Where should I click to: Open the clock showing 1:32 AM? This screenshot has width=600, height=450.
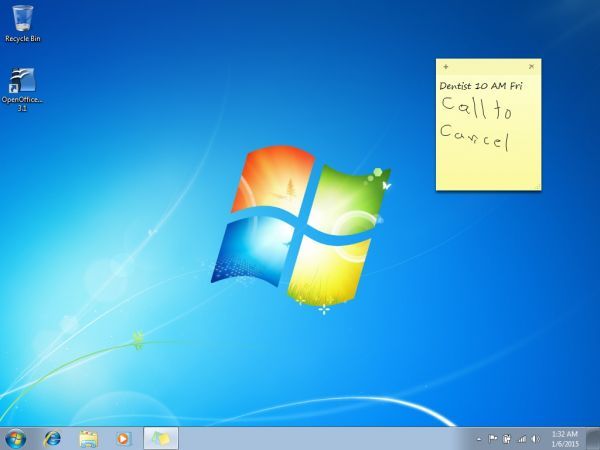tap(565, 439)
